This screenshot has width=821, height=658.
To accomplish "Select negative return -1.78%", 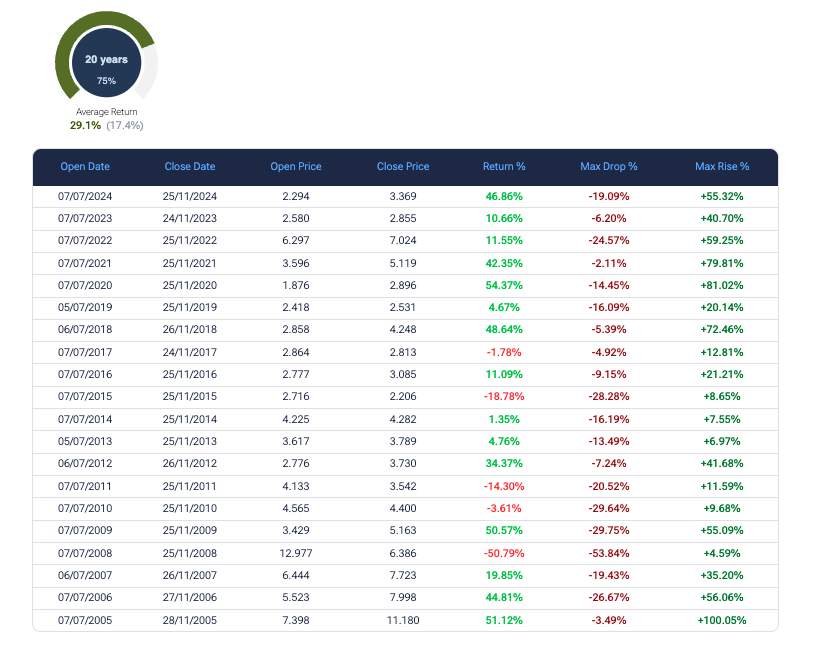I will (x=504, y=352).
